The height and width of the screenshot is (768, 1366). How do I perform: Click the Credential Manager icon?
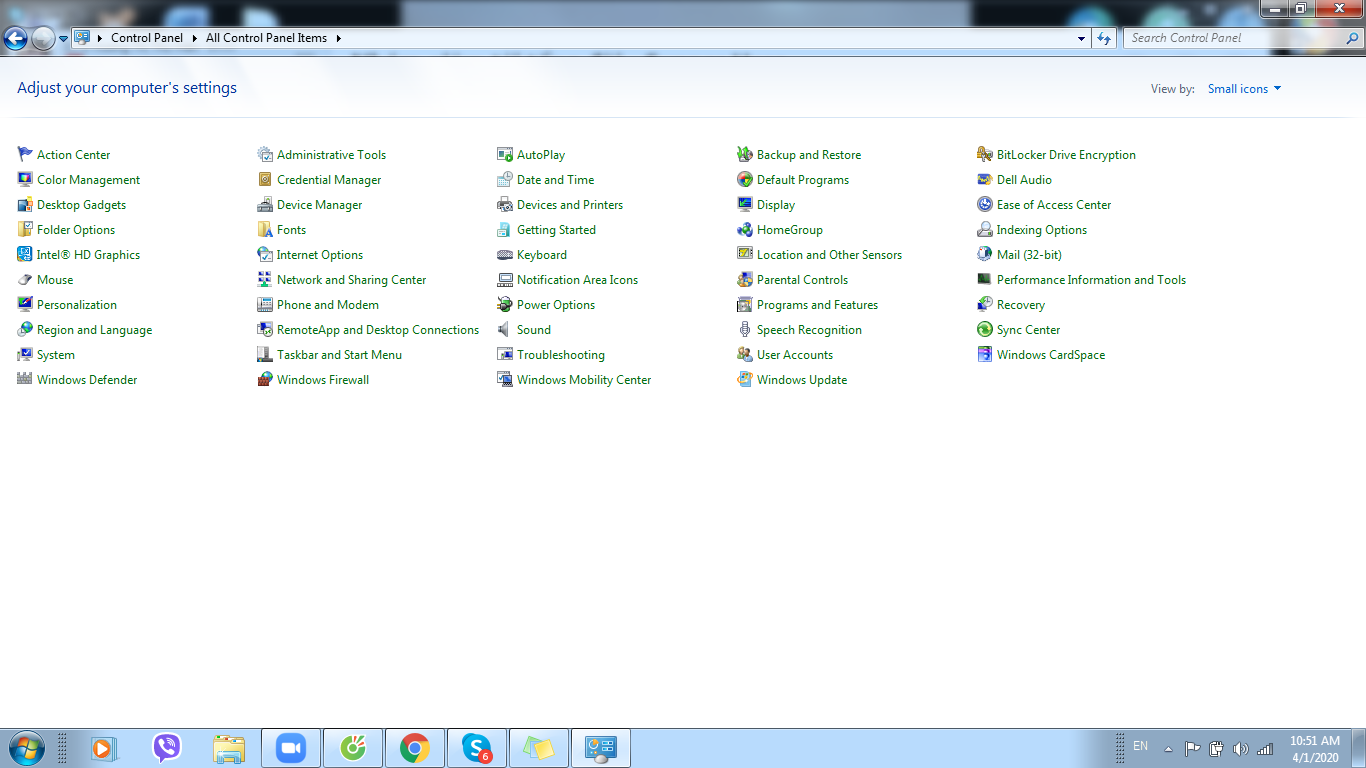click(x=265, y=179)
